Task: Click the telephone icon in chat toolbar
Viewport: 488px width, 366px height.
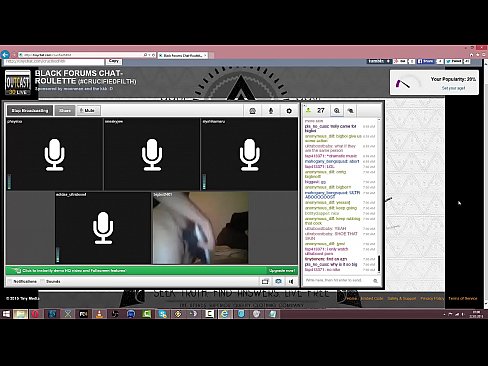Action: [x=252, y=111]
